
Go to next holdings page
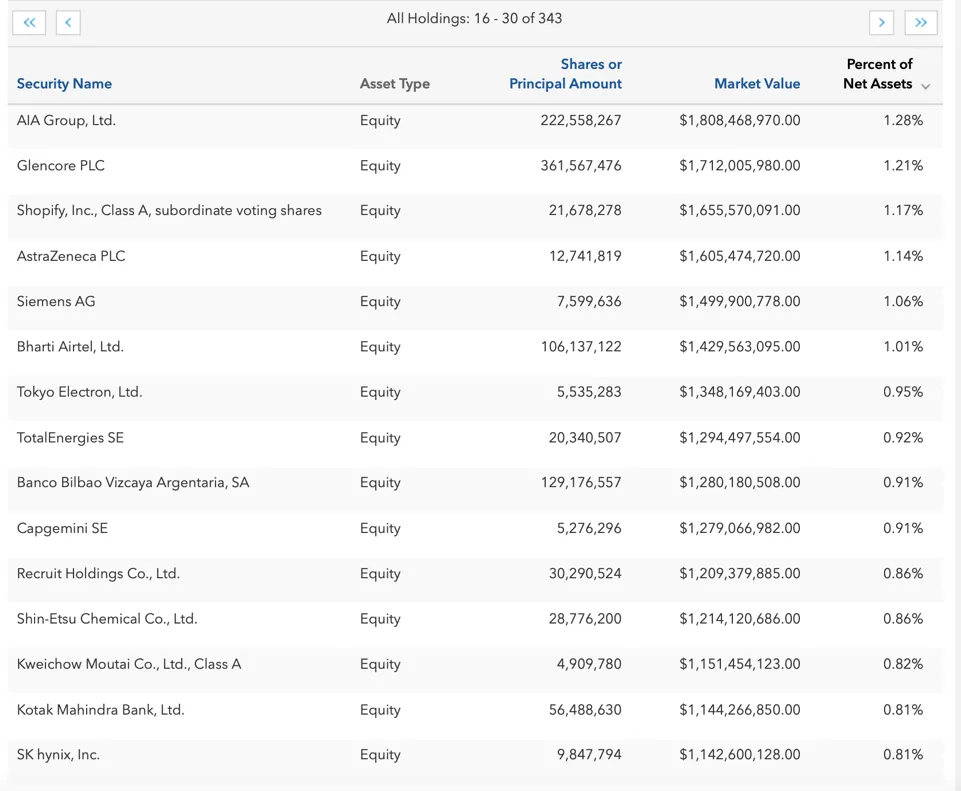[881, 22]
